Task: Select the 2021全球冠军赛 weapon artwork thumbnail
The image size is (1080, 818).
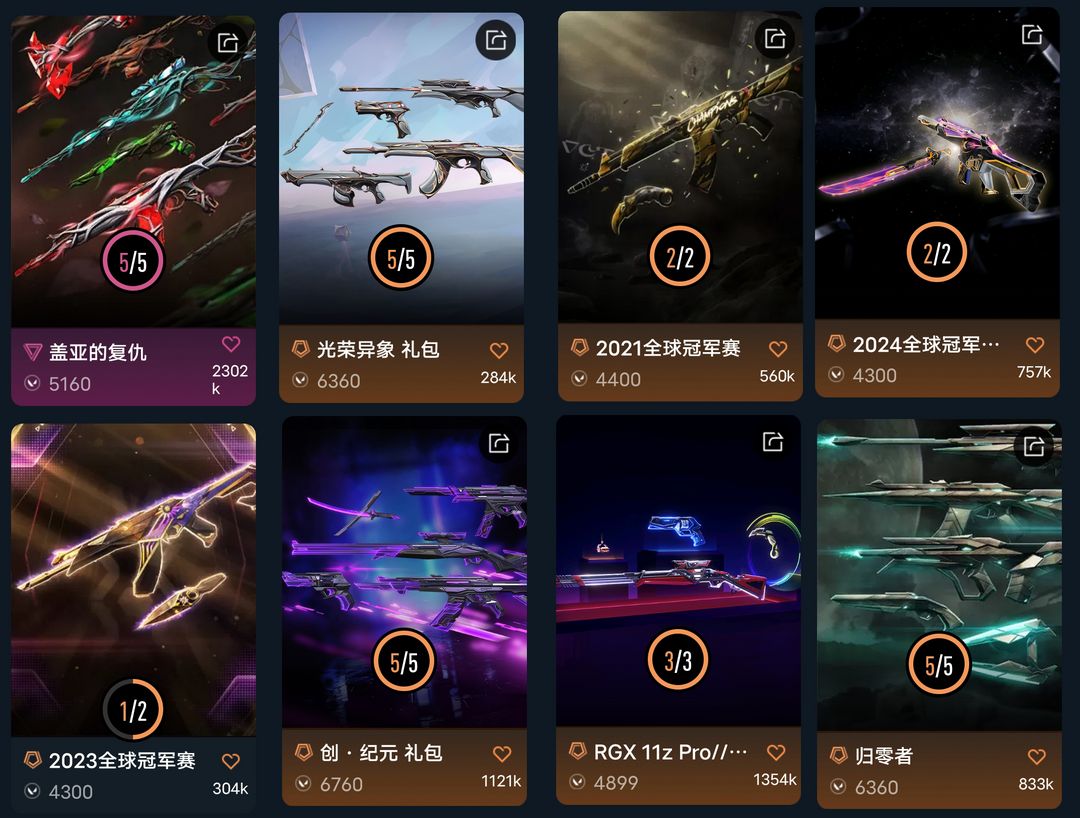Action: tap(680, 167)
